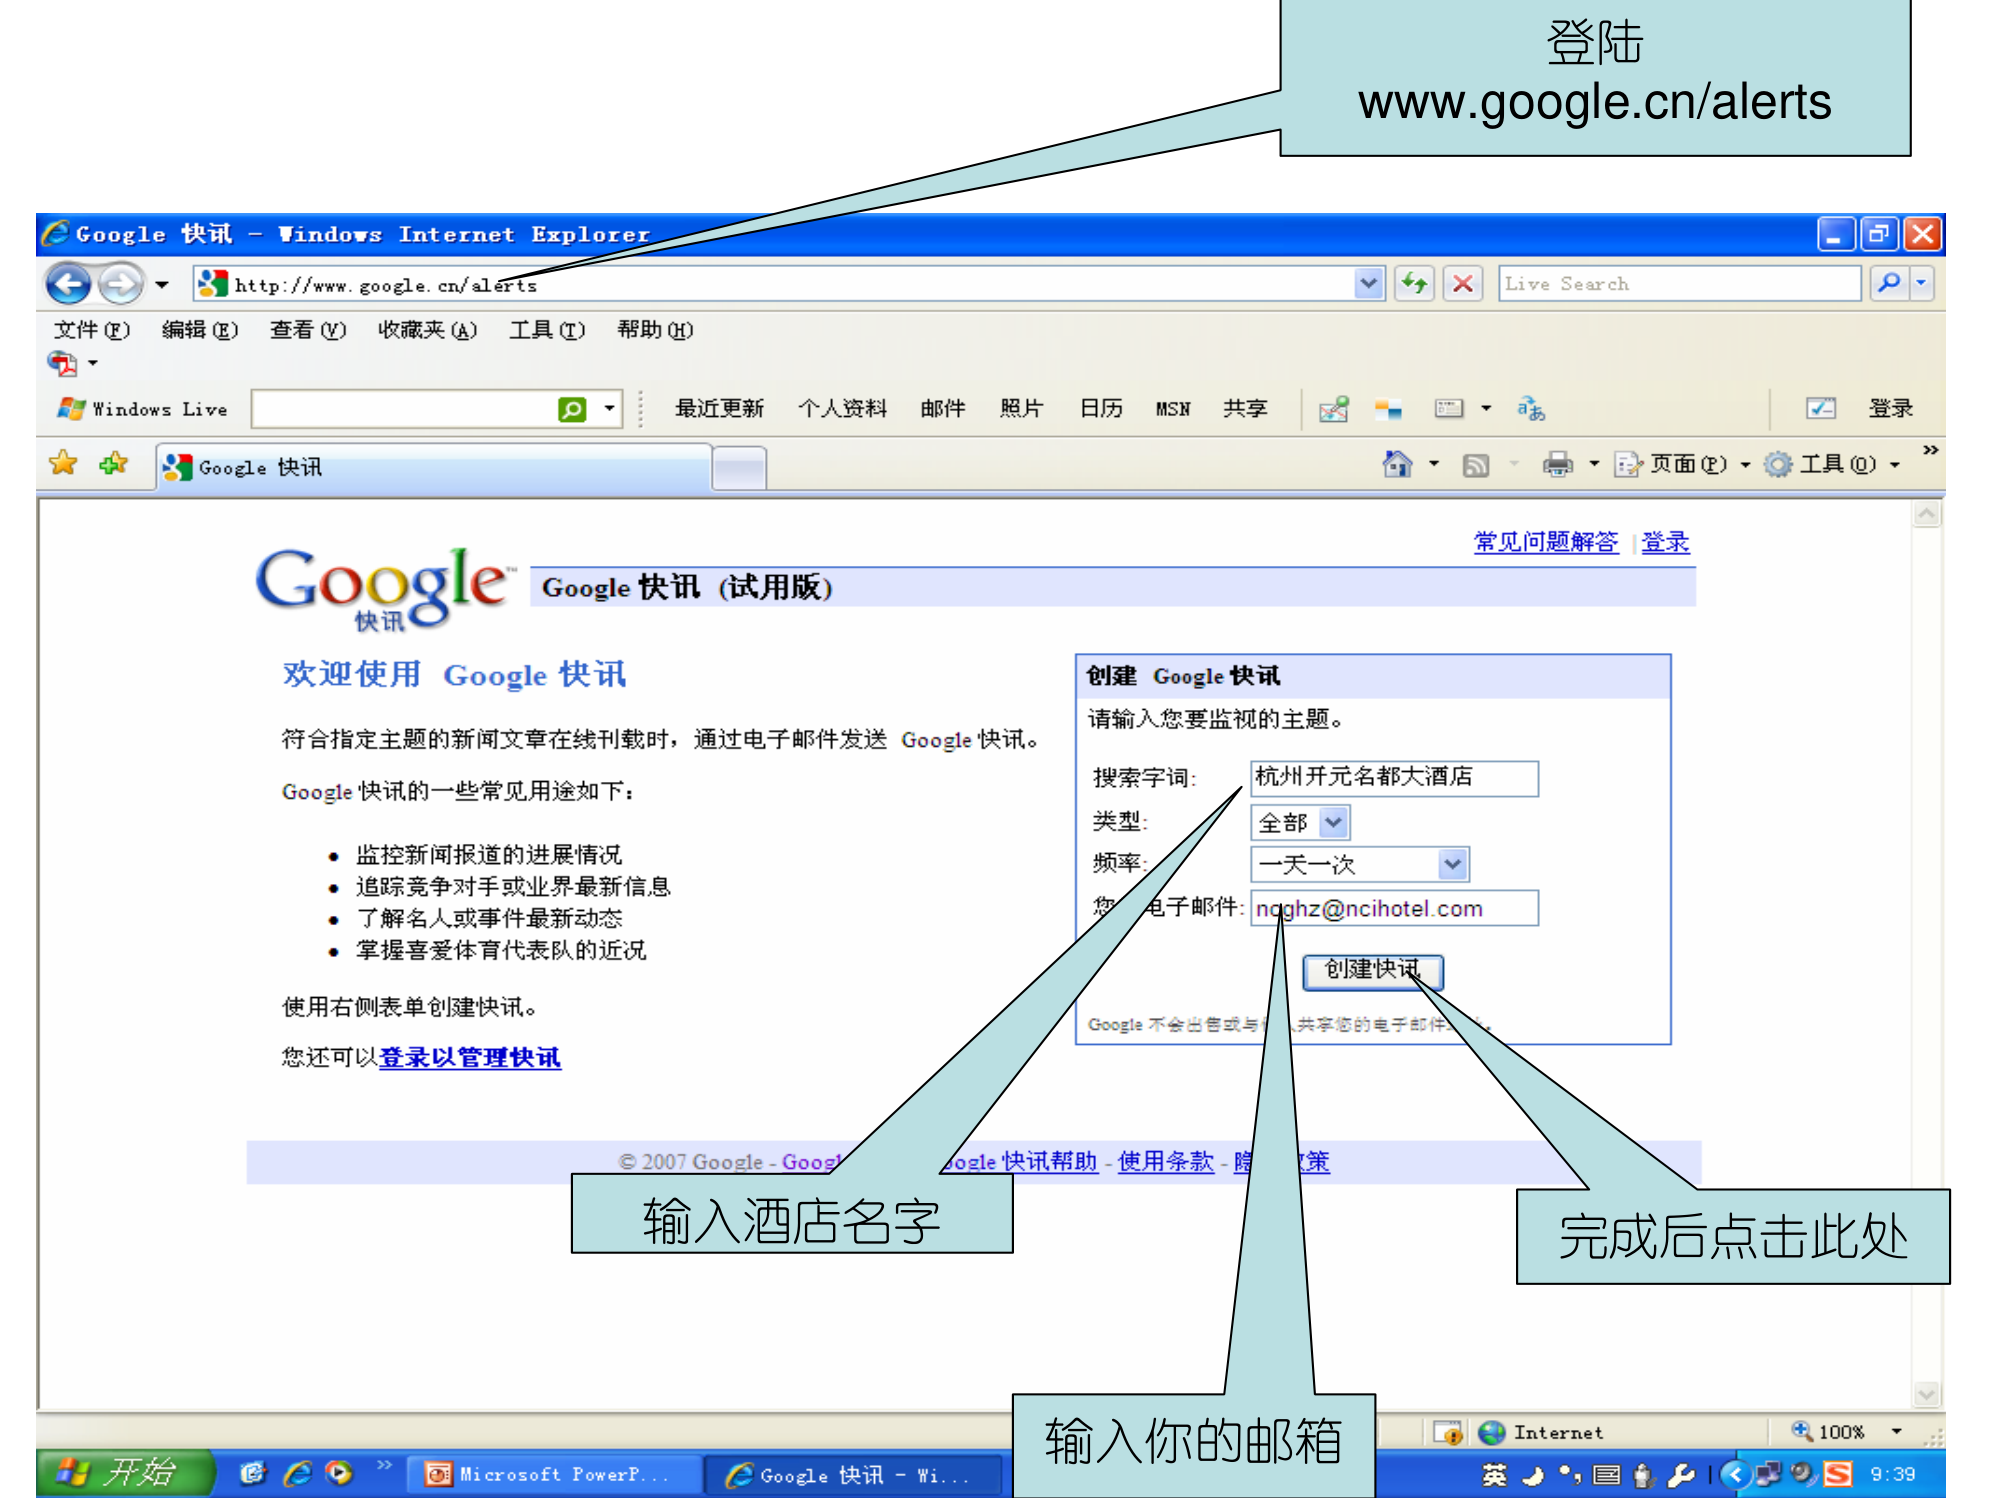Print the page with the printer icon
The height and width of the screenshot is (1498, 1995).
point(1557,464)
